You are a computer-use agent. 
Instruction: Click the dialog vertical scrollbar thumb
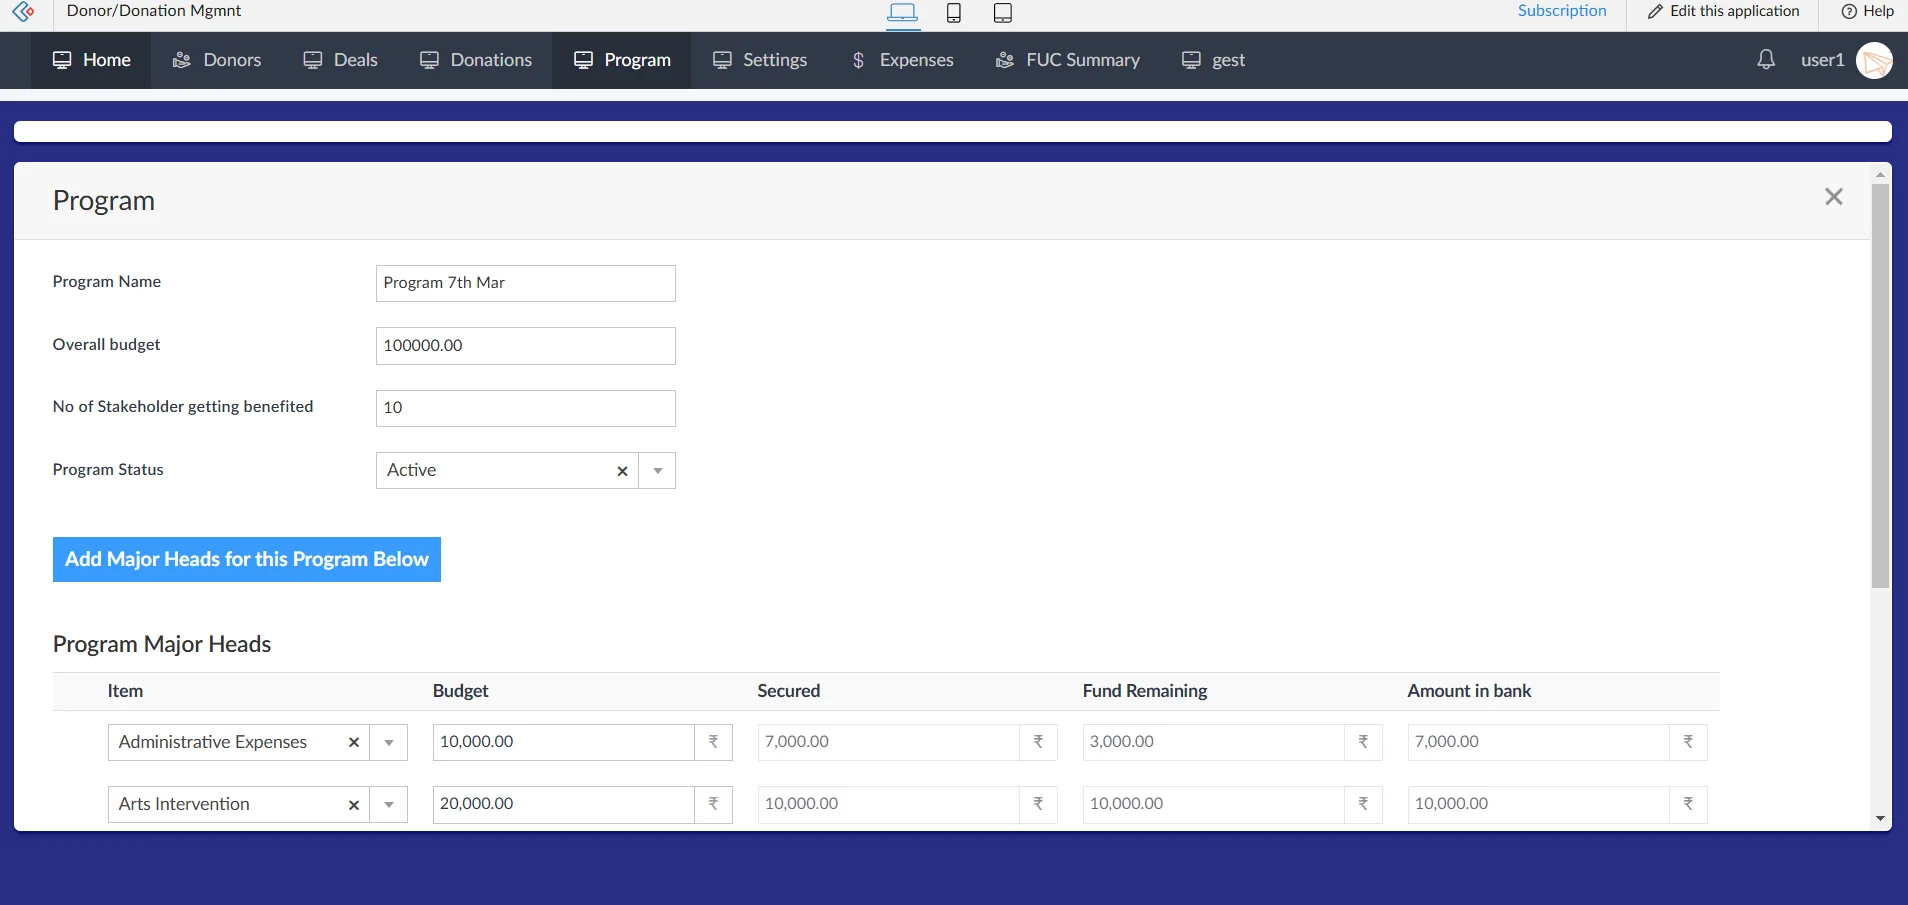coord(1880,385)
